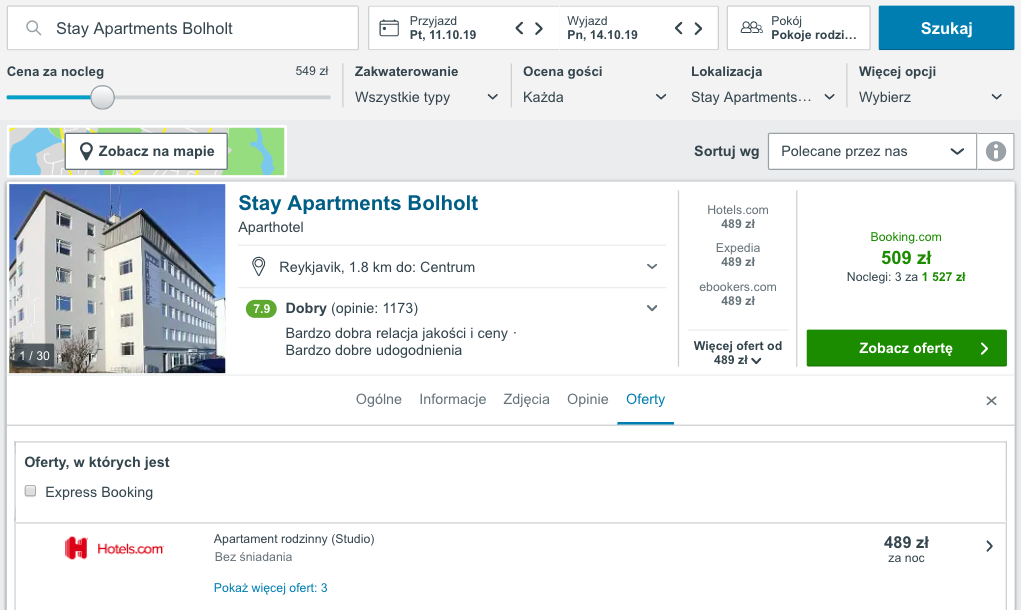Image resolution: width=1021 pixels, height=610 pixels.
Task: Click the price per night slider handle
Action: click(102, 98)
